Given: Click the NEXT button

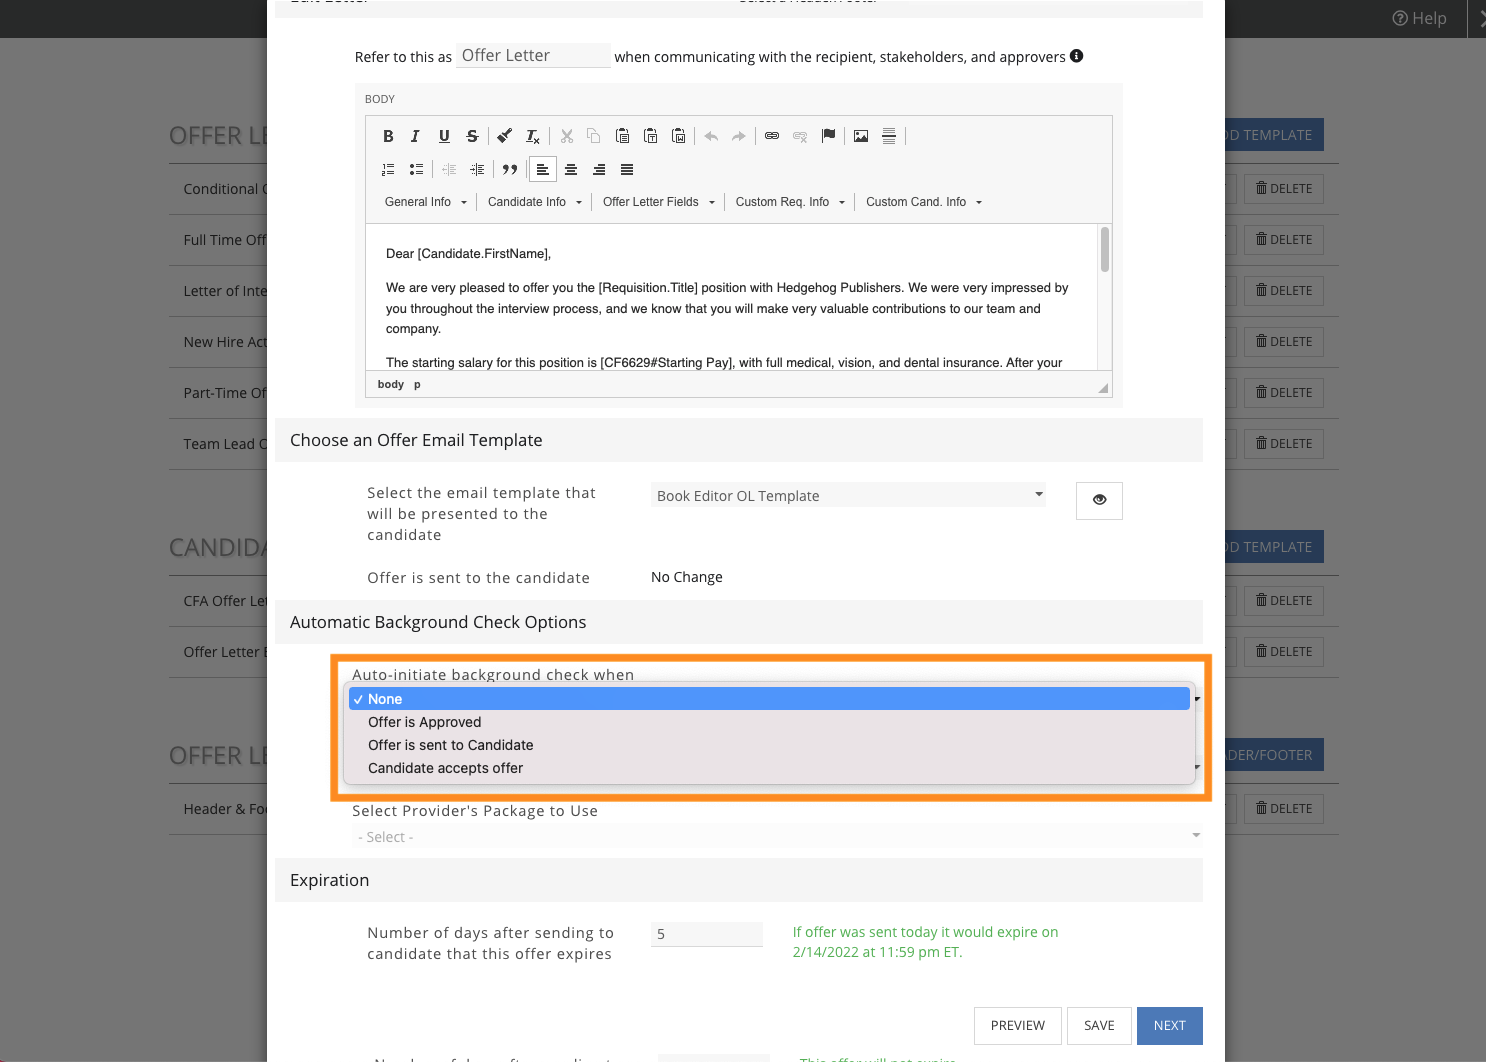Looking at the screenshot, I should tap(1169, 1026).
